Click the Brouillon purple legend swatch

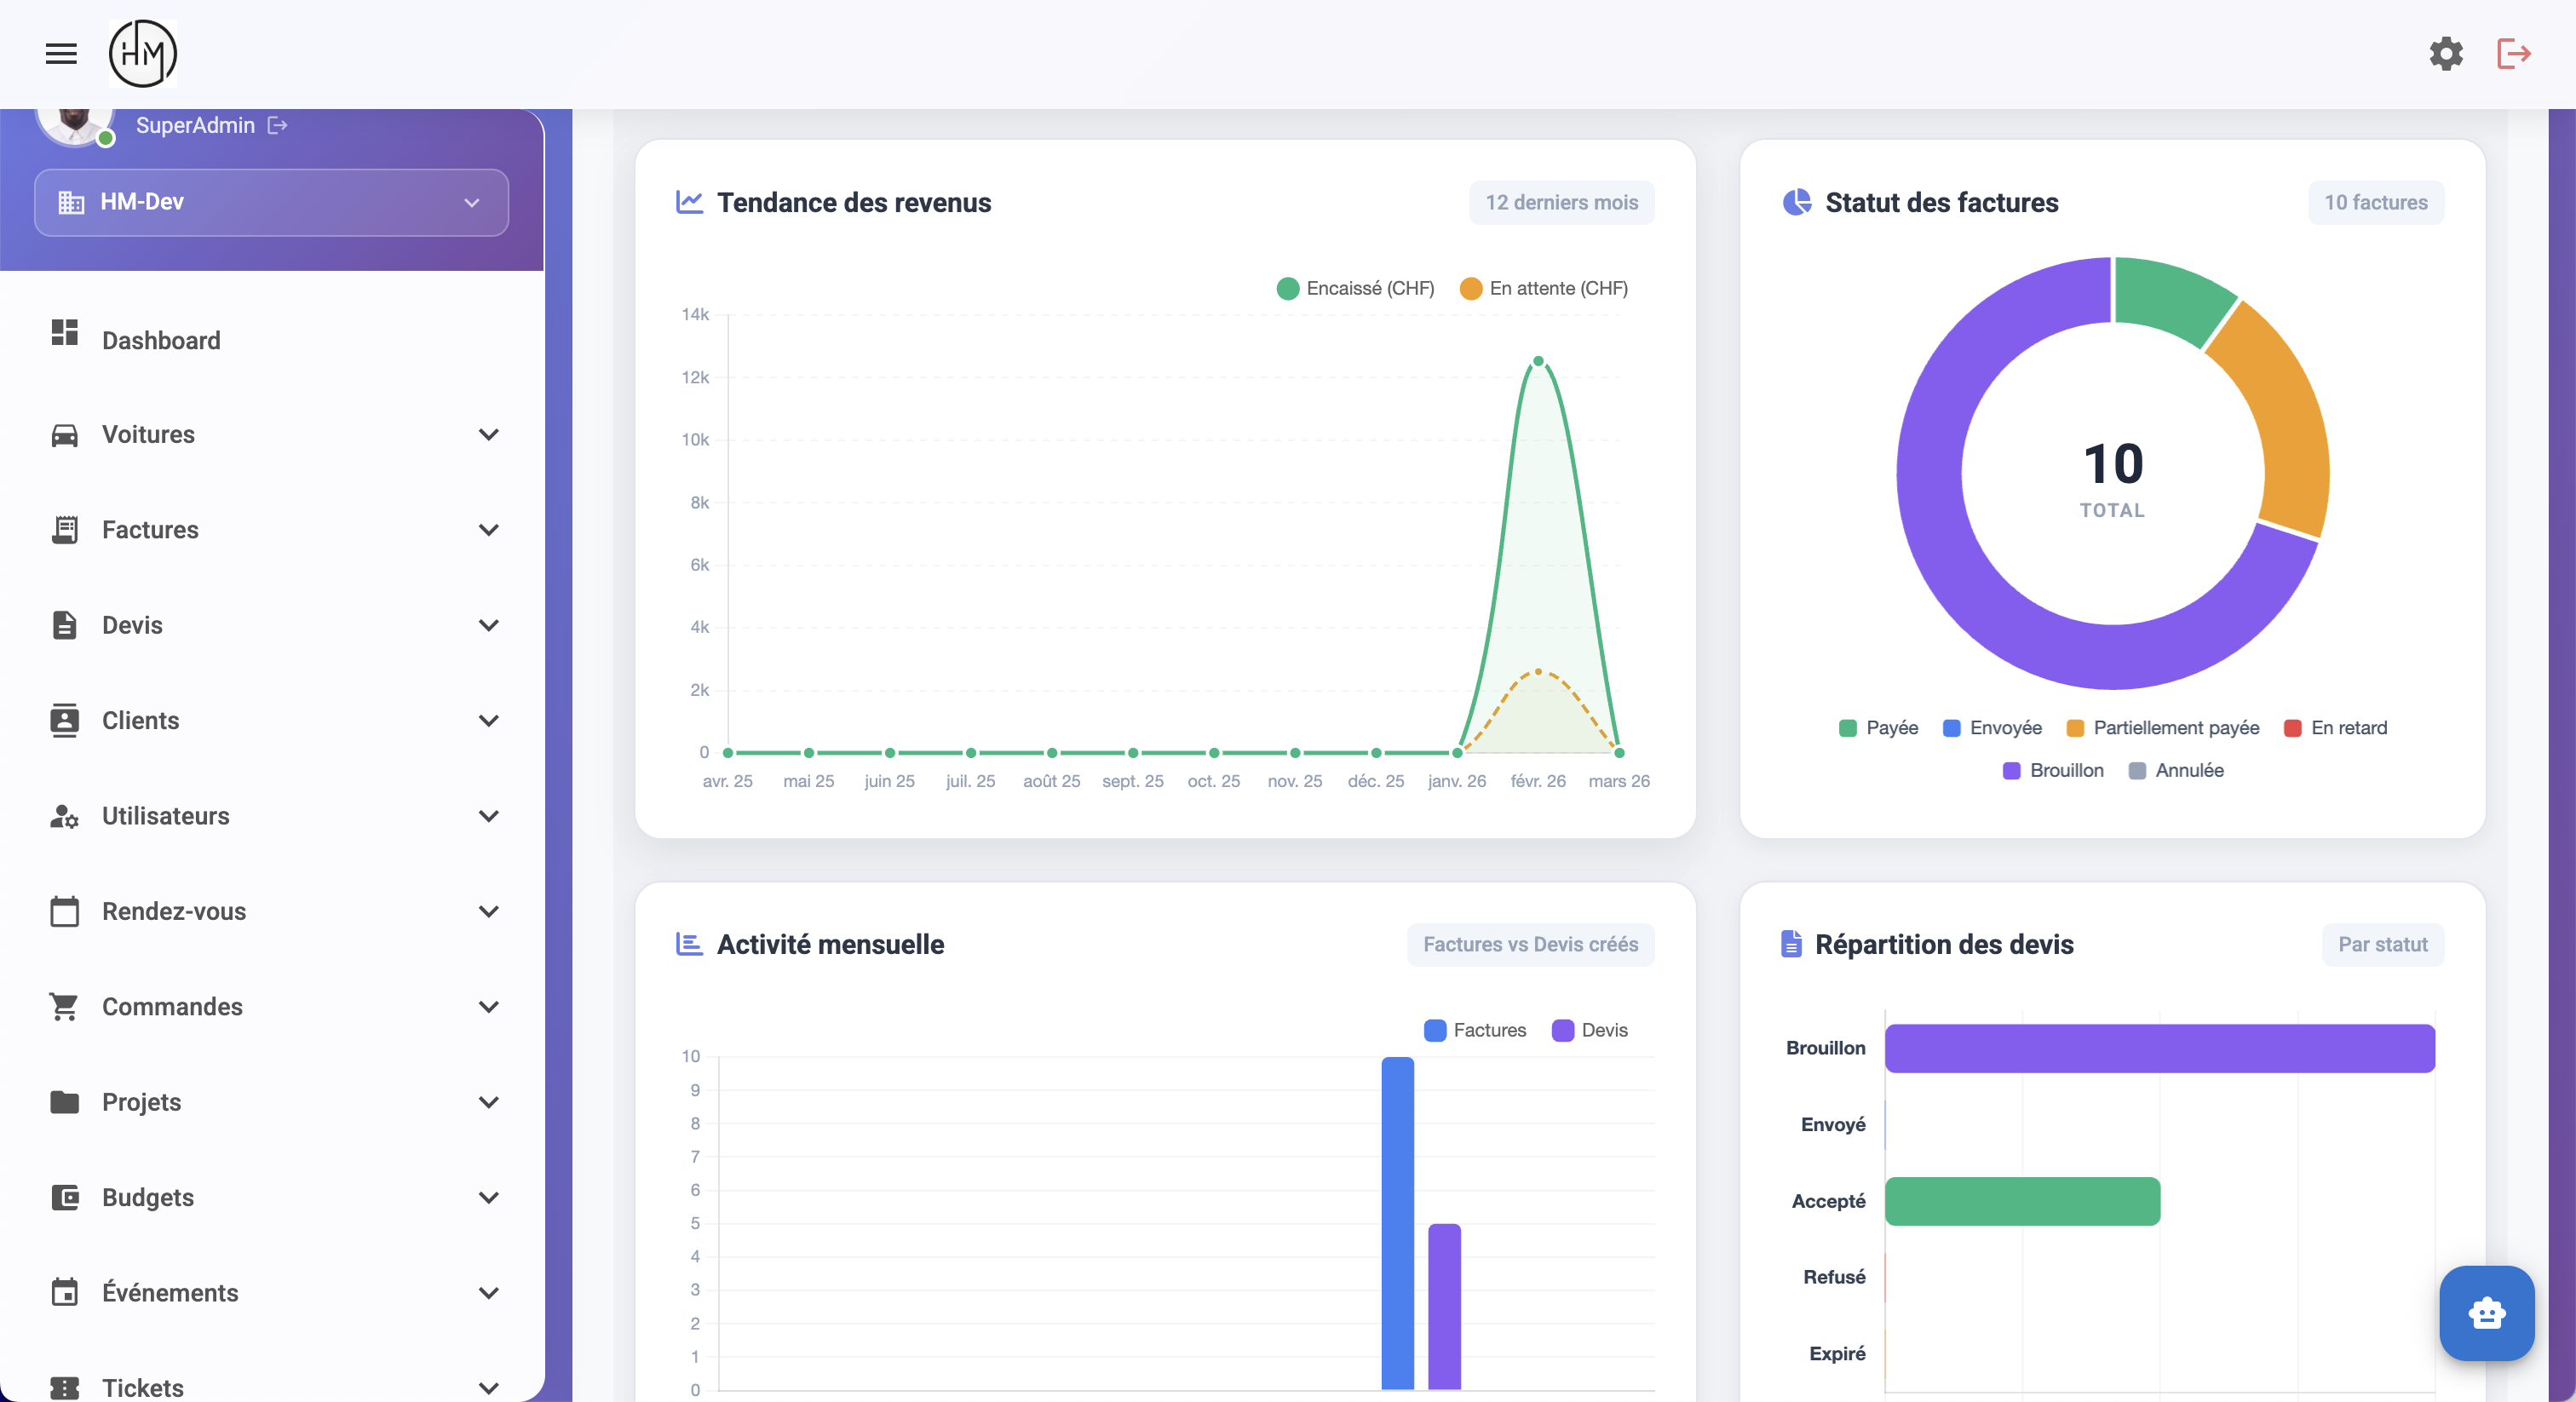click(x=2011, y=771)
